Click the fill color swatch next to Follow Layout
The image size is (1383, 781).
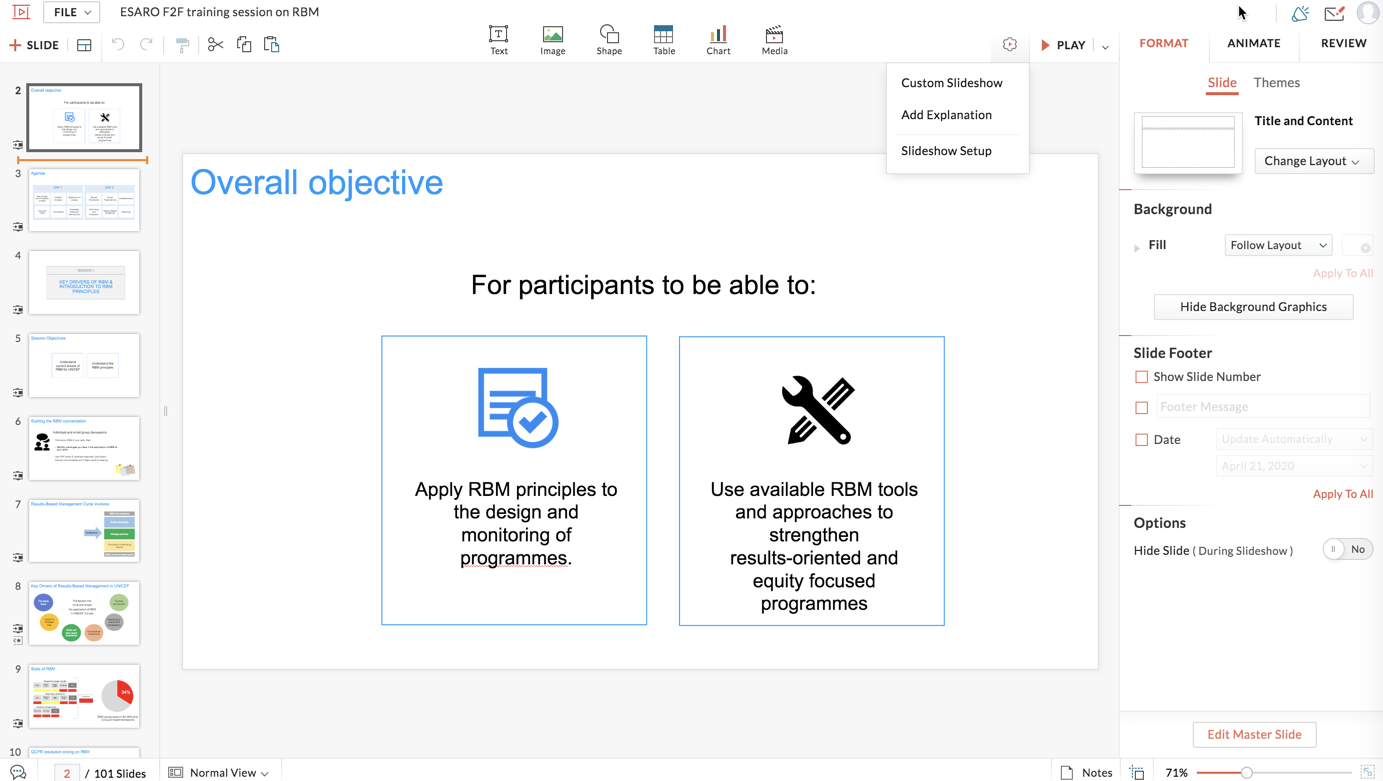(x=1358, y=246)
